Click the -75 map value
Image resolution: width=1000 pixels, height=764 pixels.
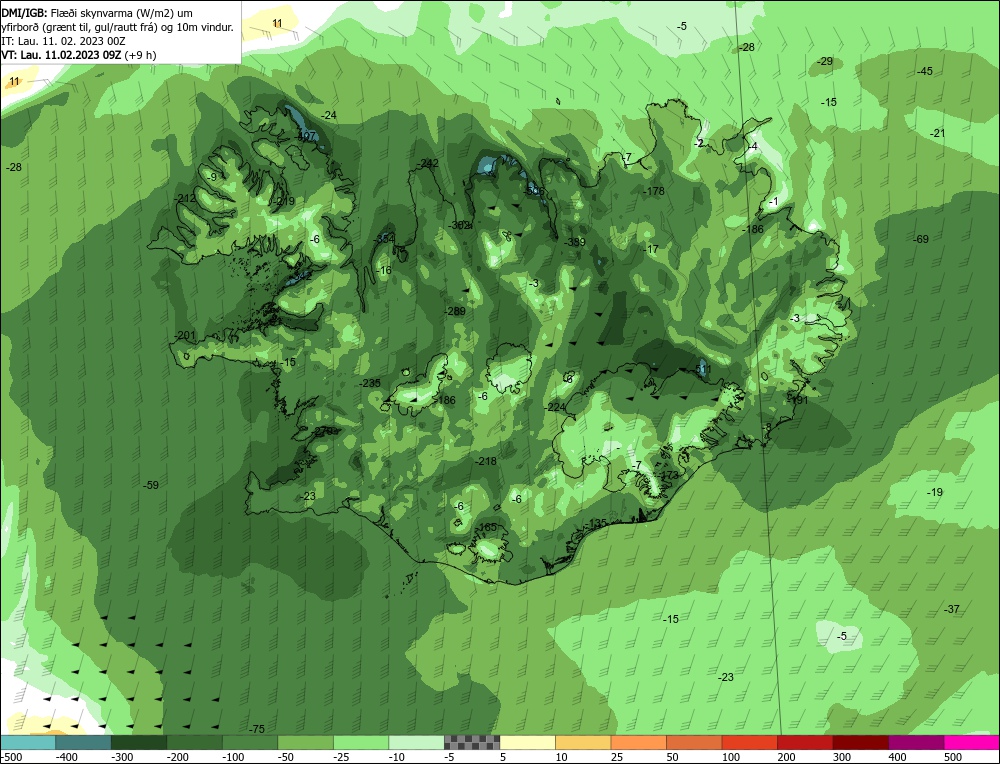click(x=256, y=729)
